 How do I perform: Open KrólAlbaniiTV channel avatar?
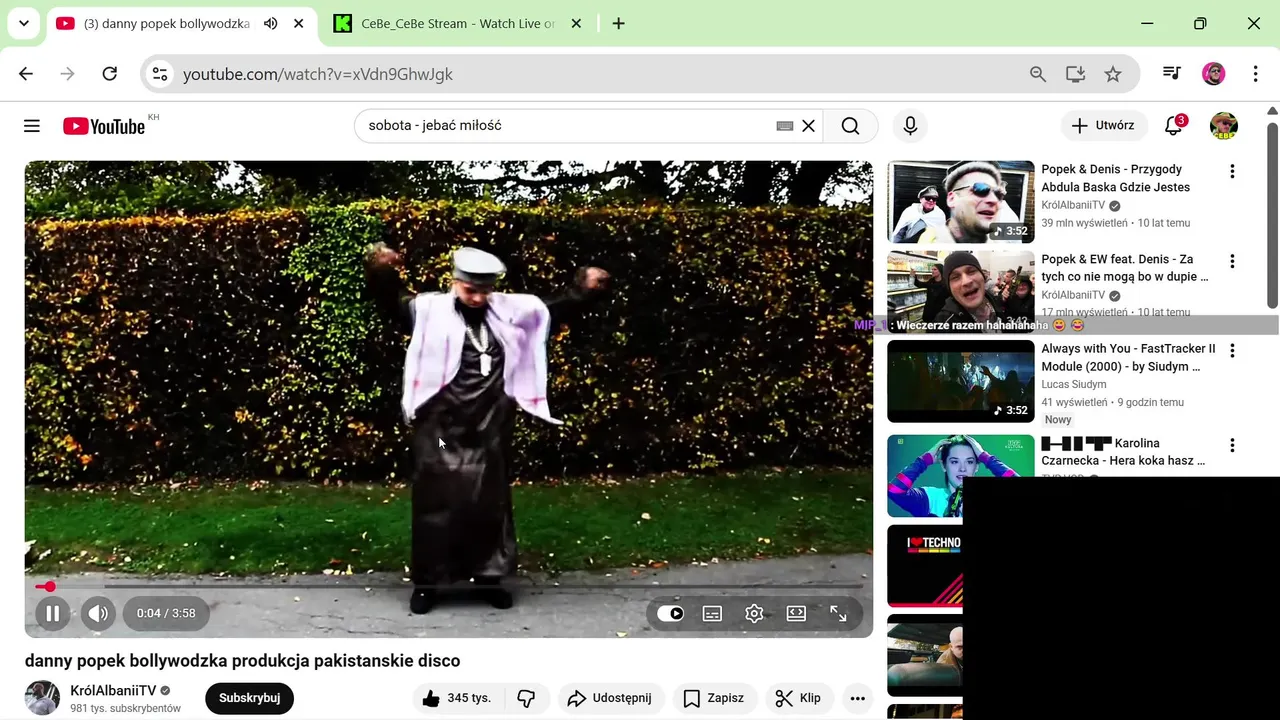tap(42, 698)
